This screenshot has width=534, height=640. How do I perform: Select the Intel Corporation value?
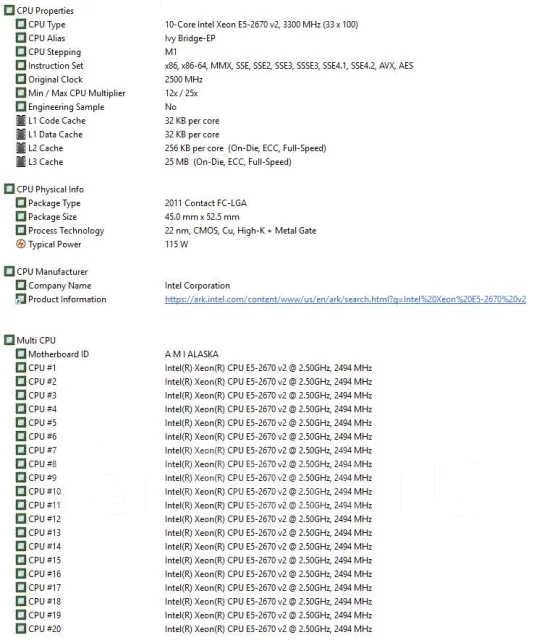(x=198, y=285)
